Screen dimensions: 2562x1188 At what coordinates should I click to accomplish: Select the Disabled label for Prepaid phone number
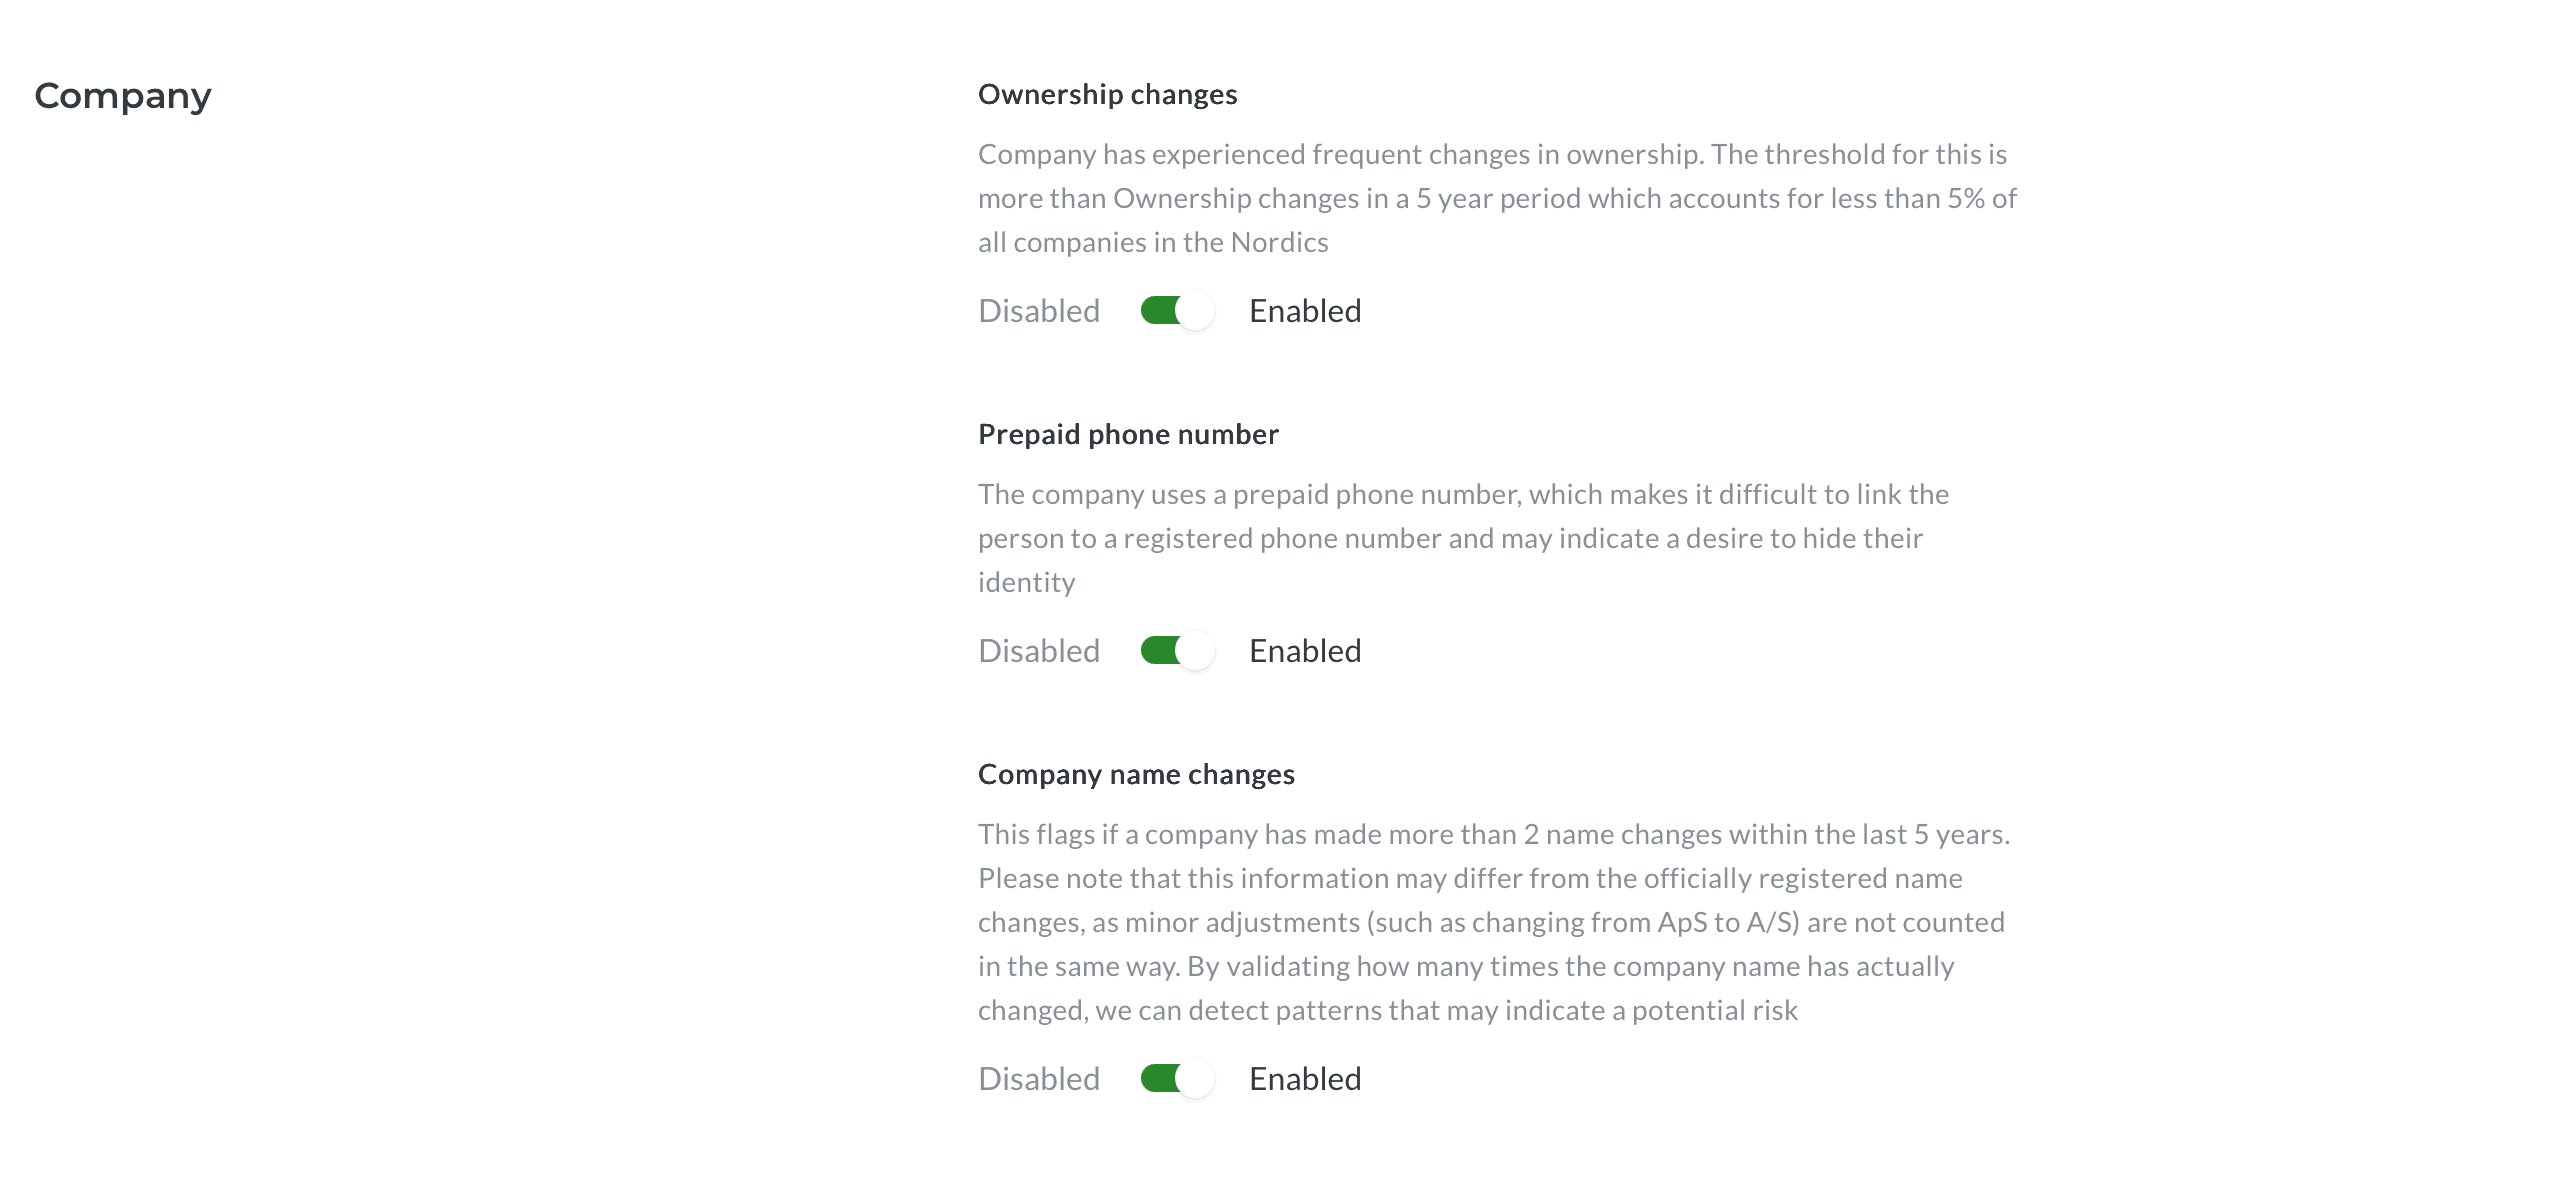pos(1039,651)
